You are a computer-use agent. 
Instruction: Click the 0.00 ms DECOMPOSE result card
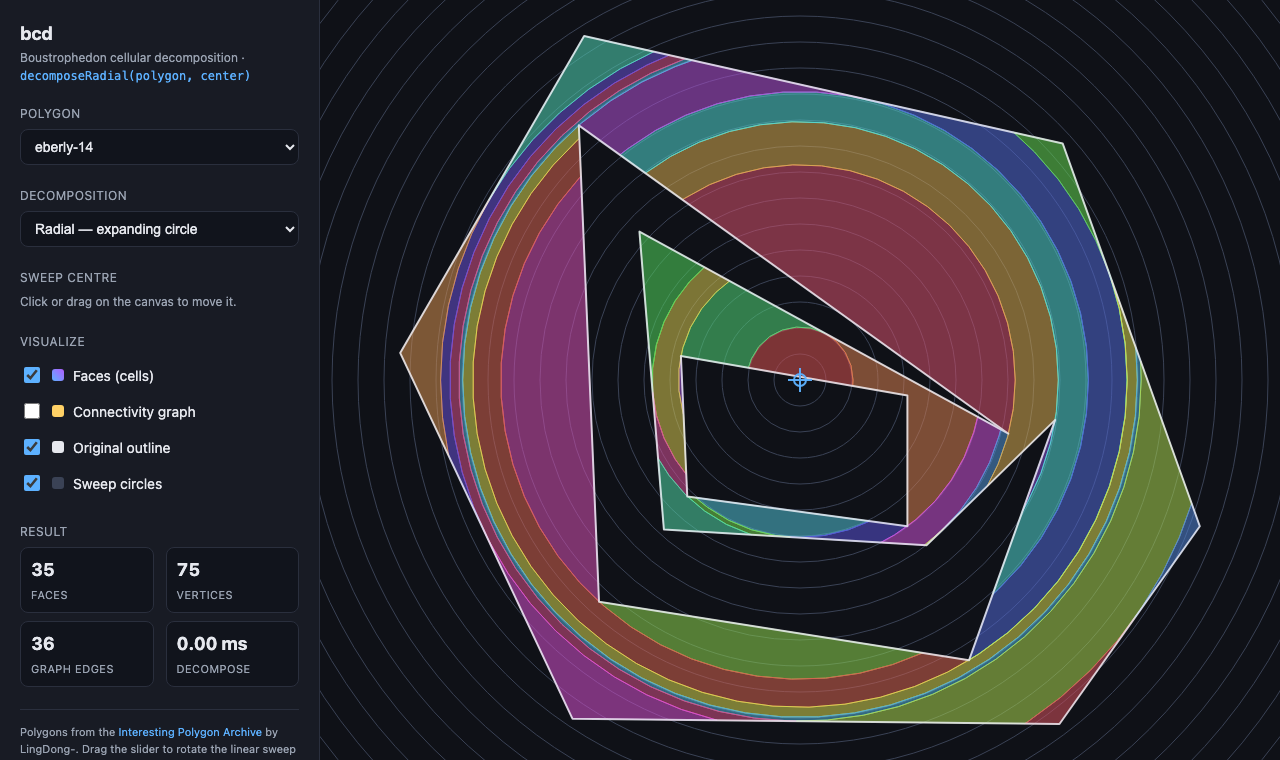pyautogui.click(x=232, y=654)
